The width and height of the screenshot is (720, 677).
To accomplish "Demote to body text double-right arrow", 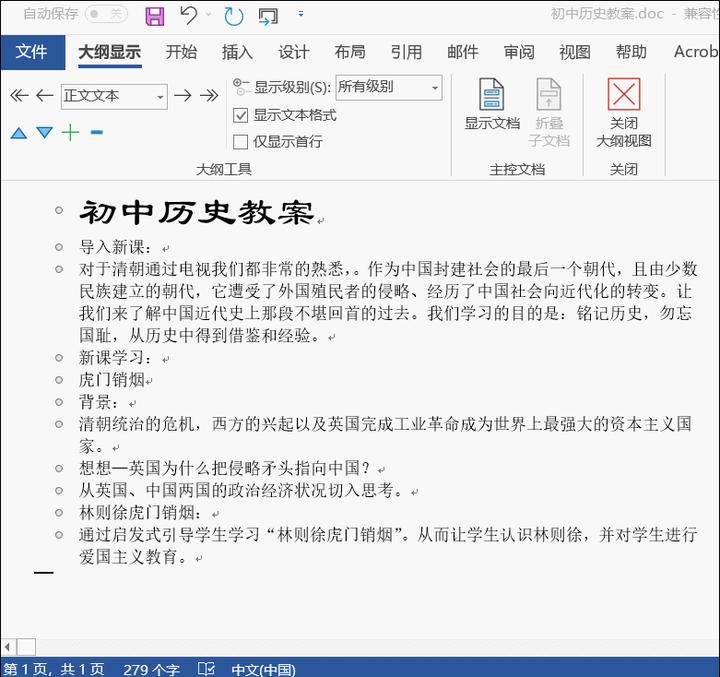I will 209,96.
